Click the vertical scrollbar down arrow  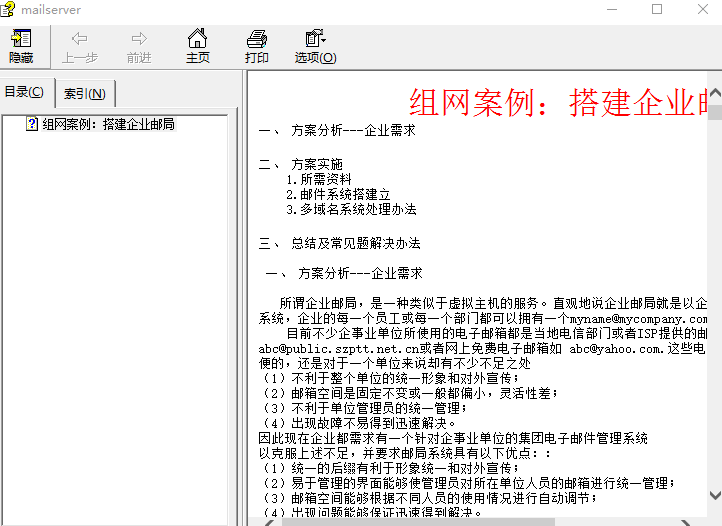[712, 495]
